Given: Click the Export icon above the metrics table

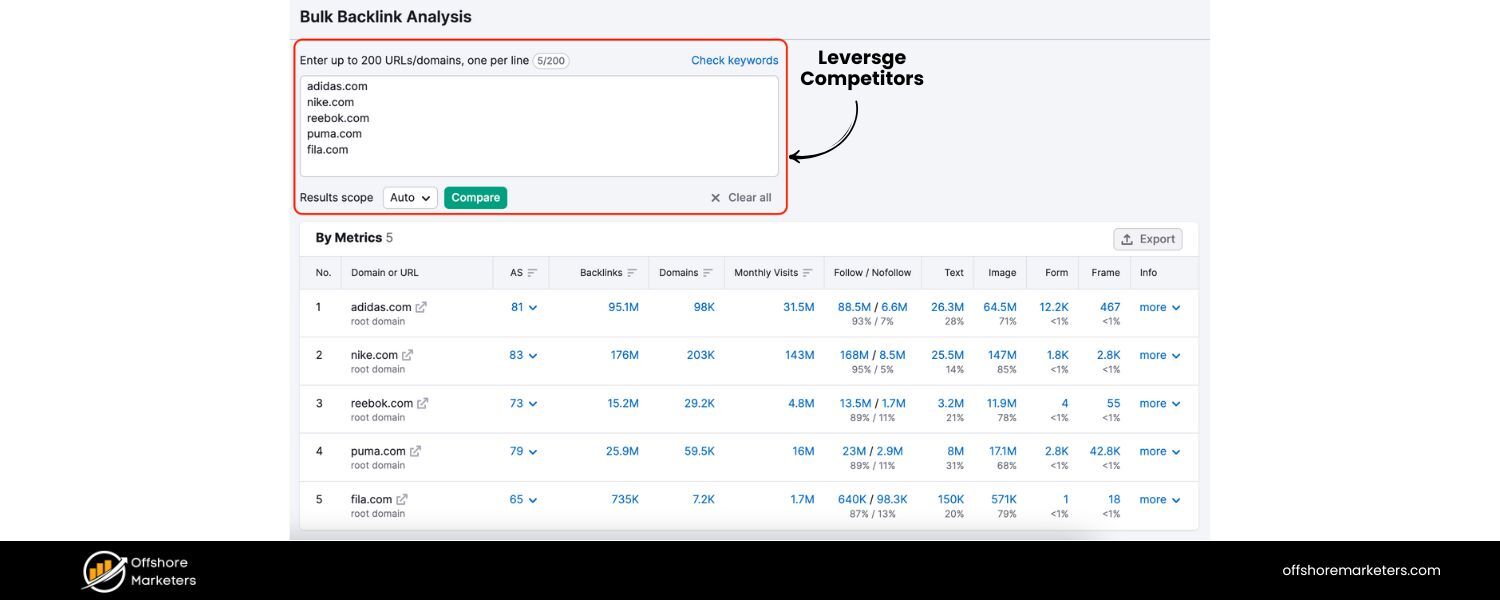Looking at the screenshot, I should pos(1129,239).
